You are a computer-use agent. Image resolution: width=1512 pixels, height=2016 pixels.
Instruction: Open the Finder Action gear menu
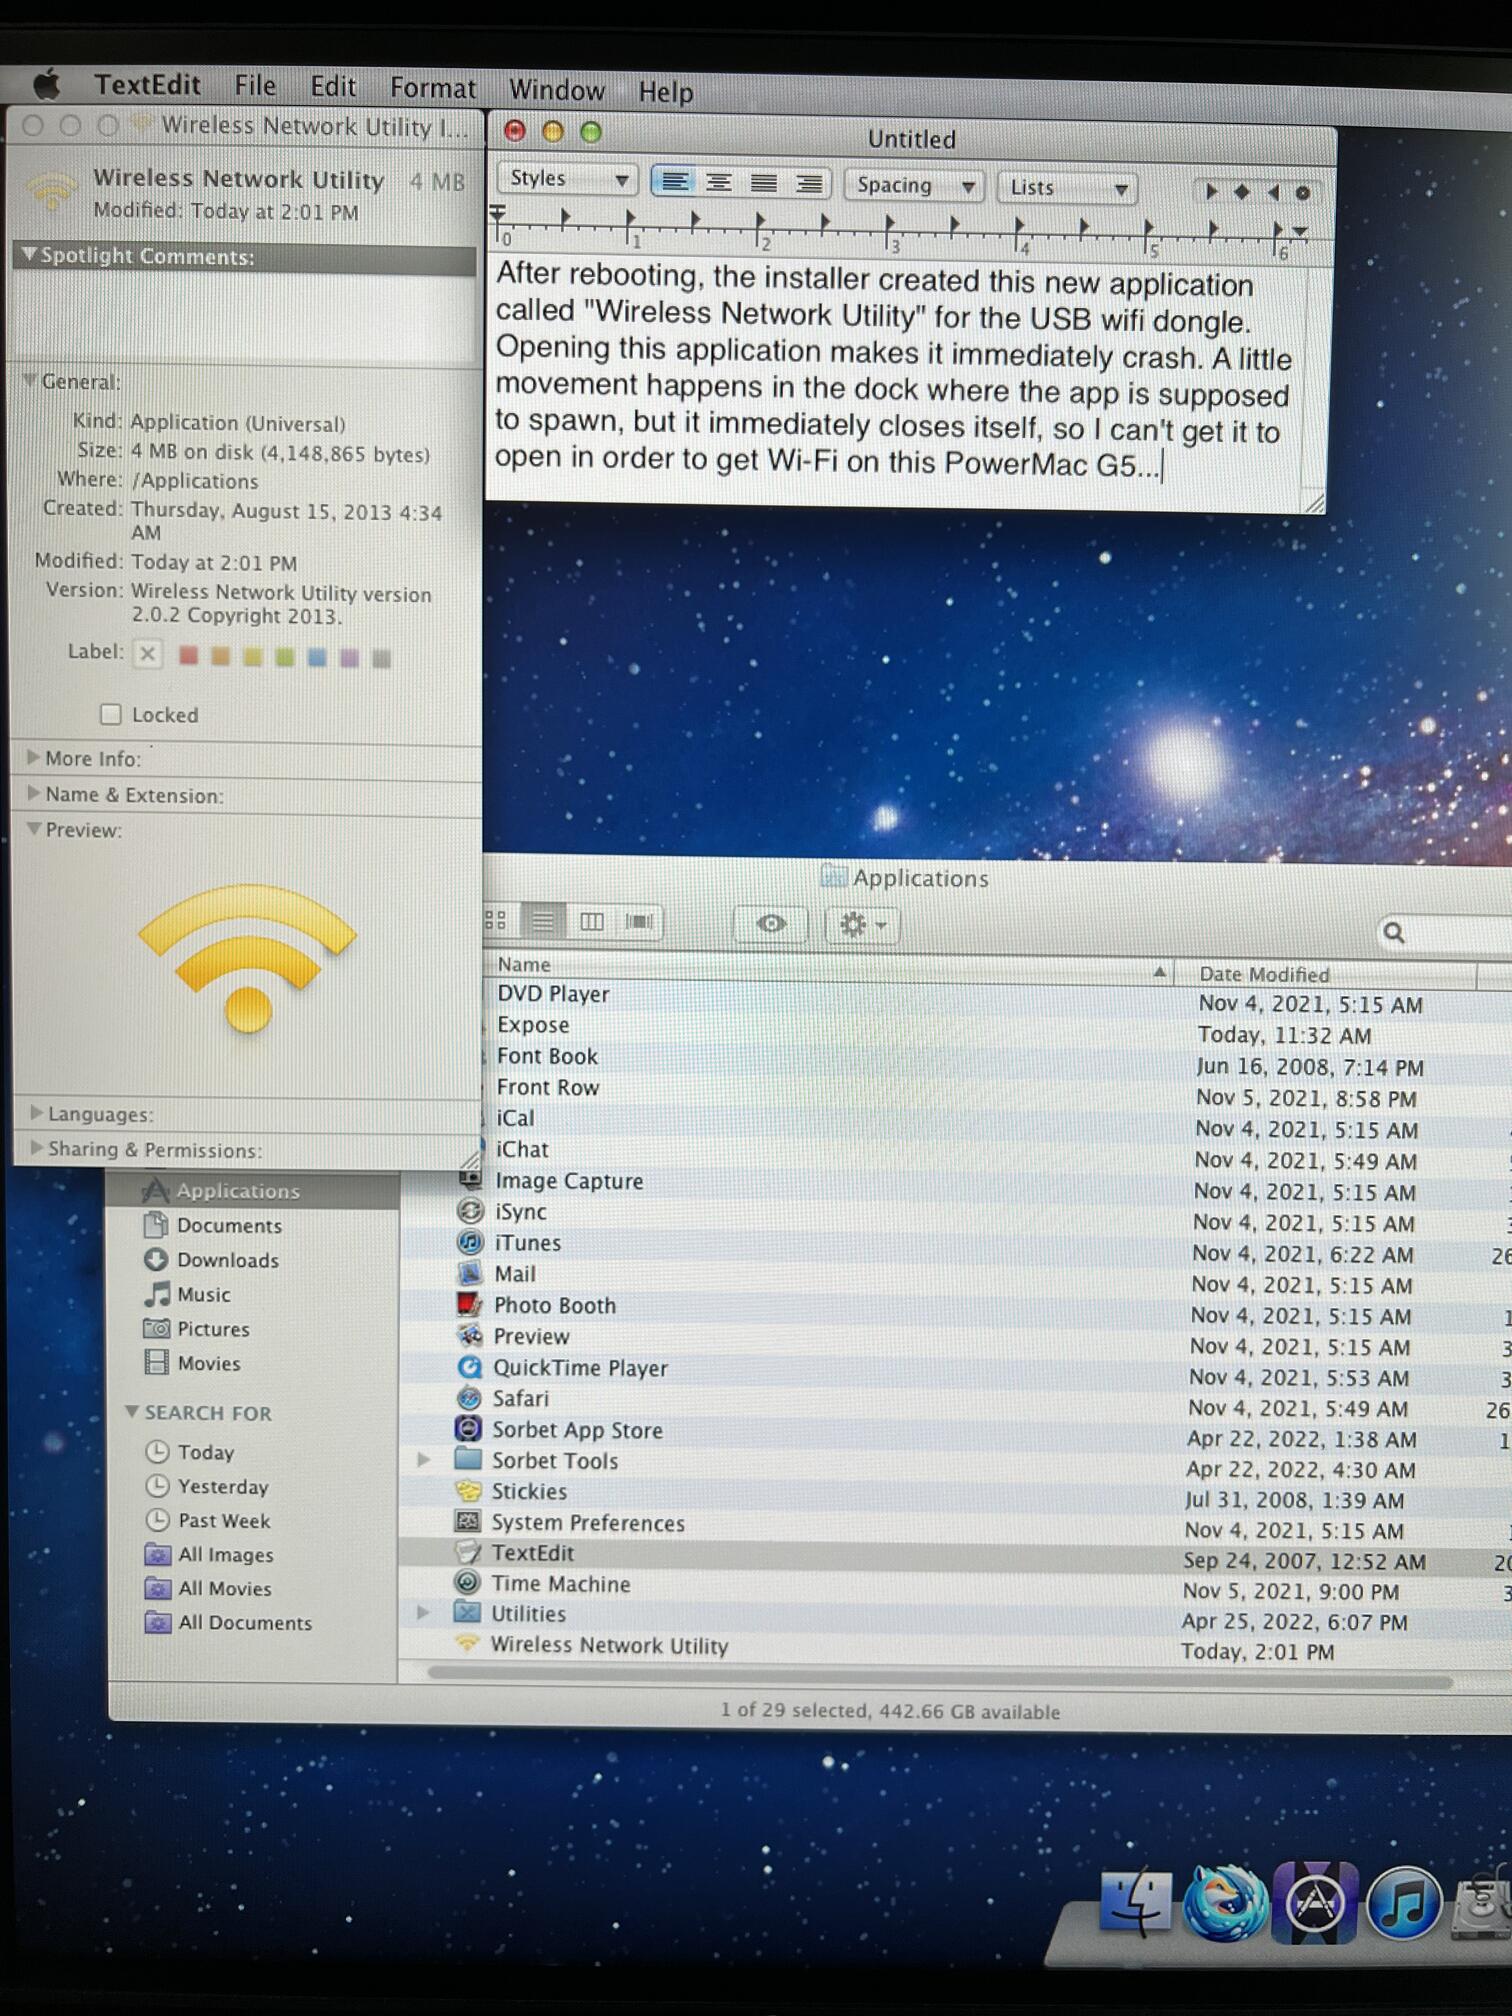click(x=862, y=926)
